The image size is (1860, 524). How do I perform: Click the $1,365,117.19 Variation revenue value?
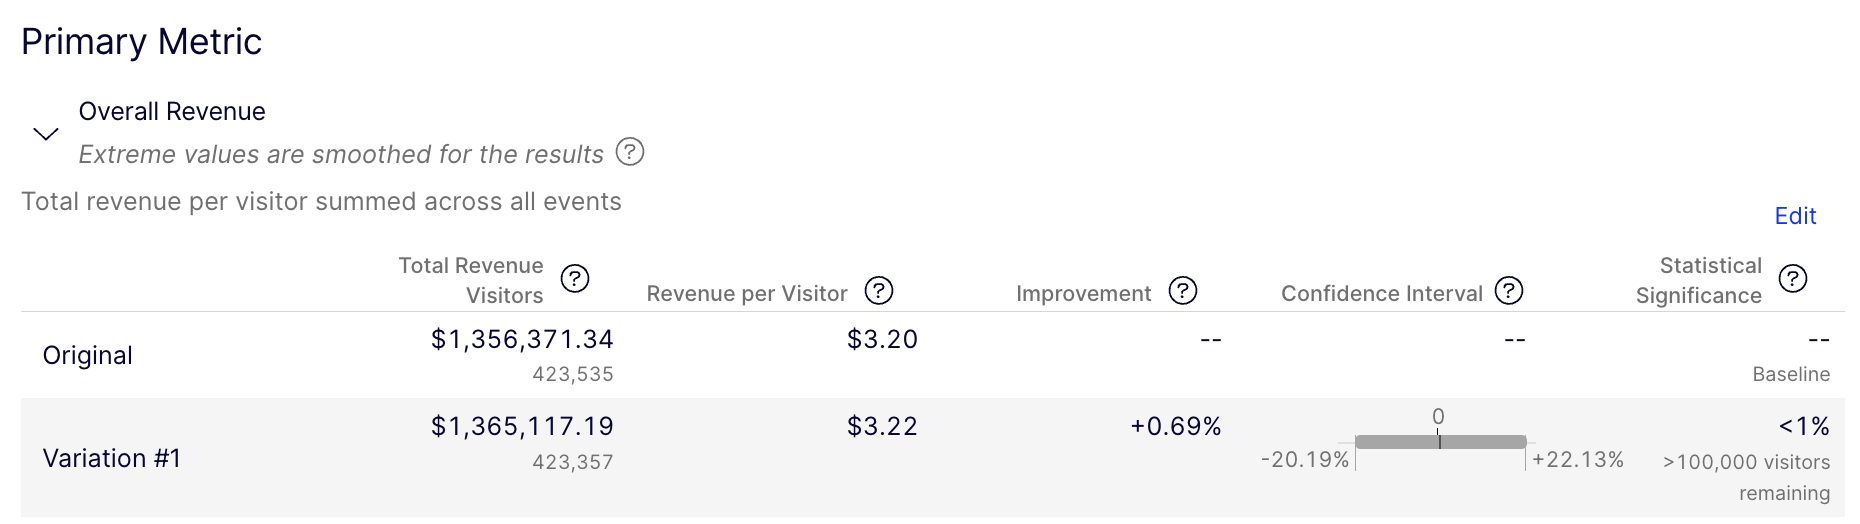pyautogui.click(x=522, y=427)
